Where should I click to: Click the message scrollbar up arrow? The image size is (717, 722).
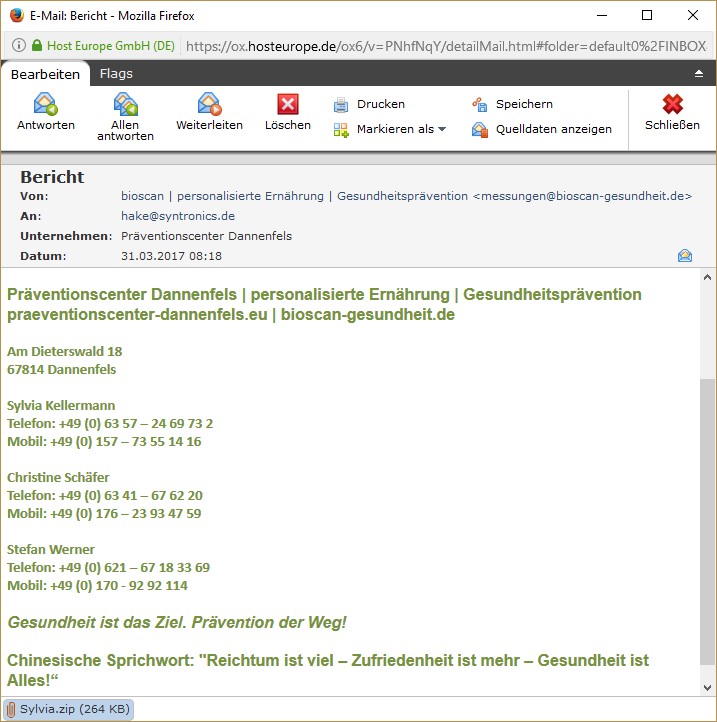point(708,277)
